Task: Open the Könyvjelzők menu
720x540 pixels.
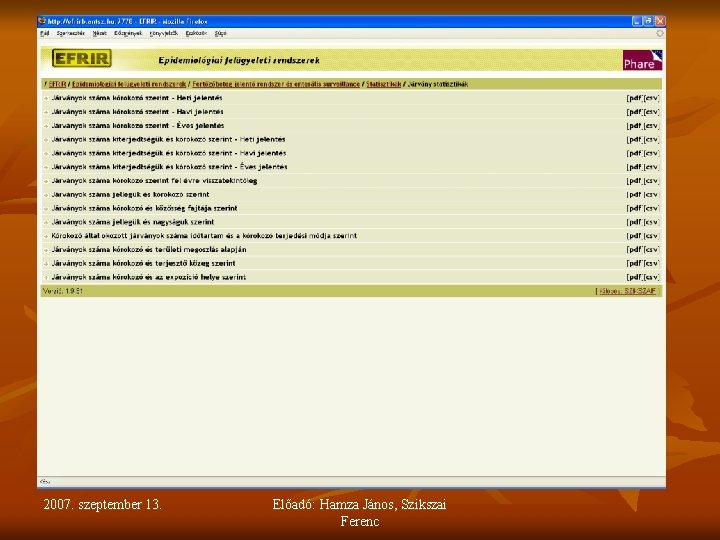Action: [x=163, y=33]
